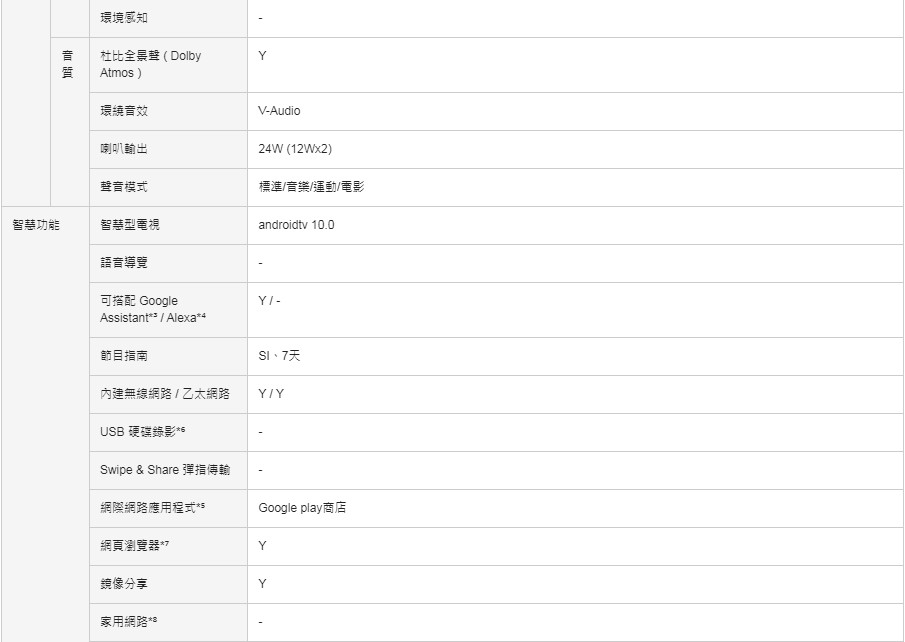Select the 聲音模式 row label
This screenshot has height=642, width=905.
coord(124,187)
